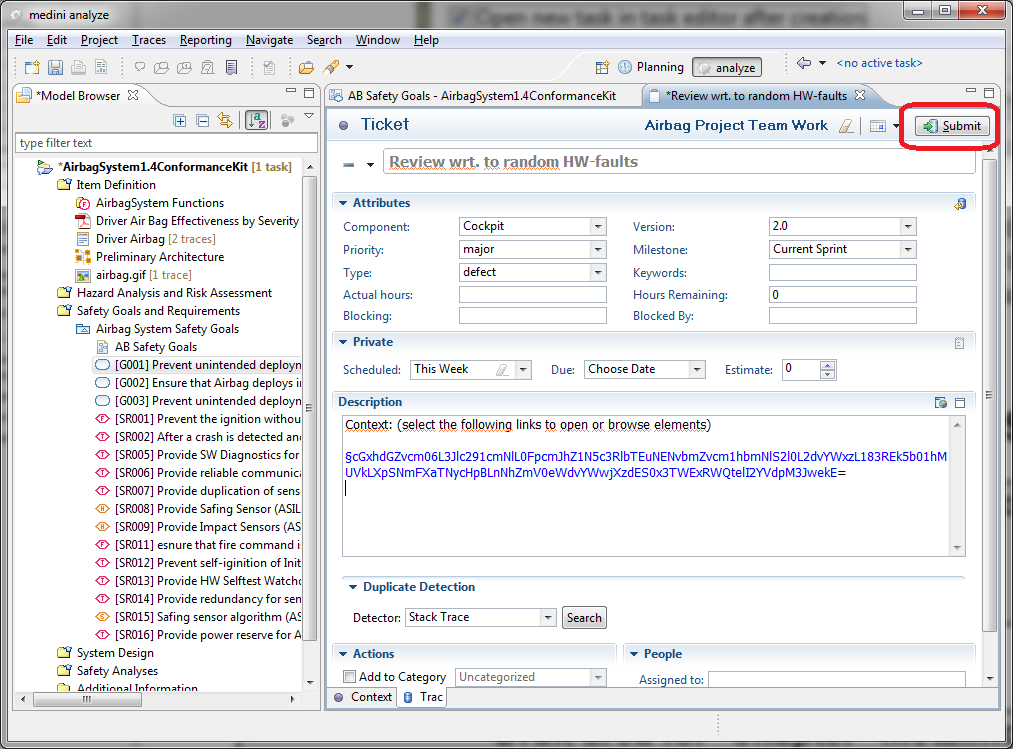Click the Search button in Duplicate Detection

(x=584, y=618)
